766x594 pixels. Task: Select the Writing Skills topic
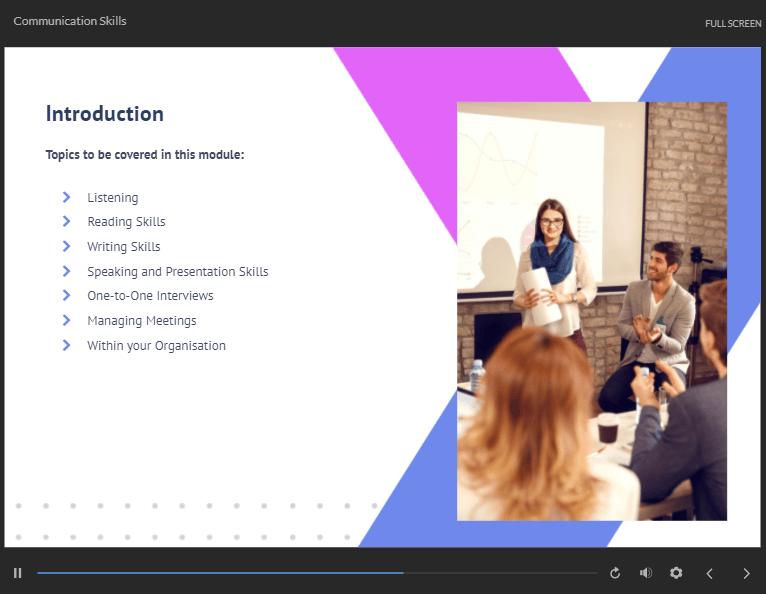[x=124, y=247]
